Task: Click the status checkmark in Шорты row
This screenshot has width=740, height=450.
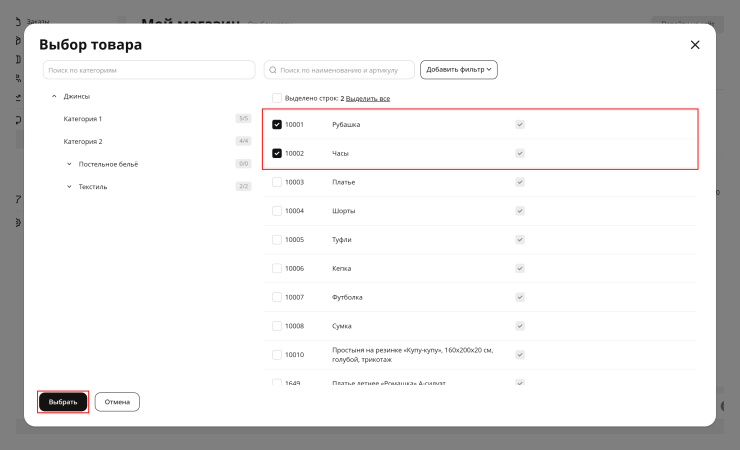Action: tap(520, 211)
